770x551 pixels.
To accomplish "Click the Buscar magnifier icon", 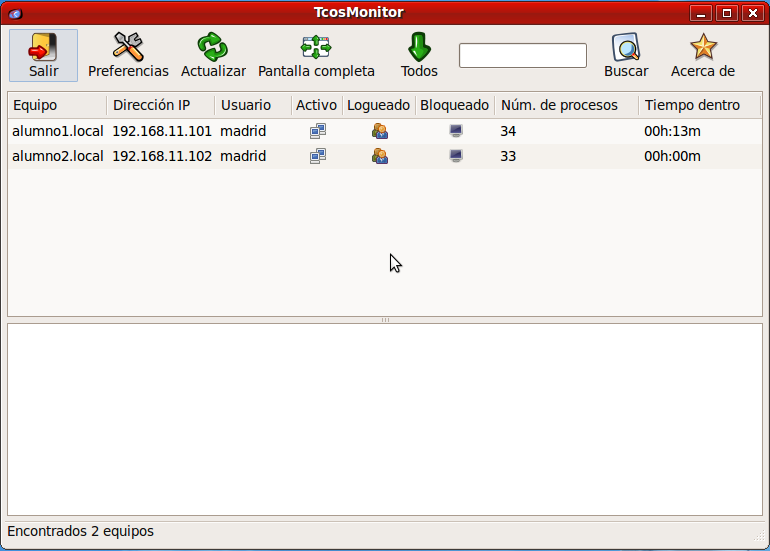I will click(x=626, y=47).
